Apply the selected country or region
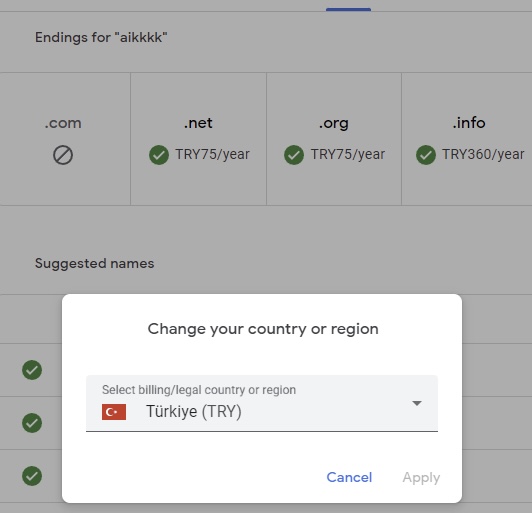Screen dimensions: 532x513 [421, 478]
